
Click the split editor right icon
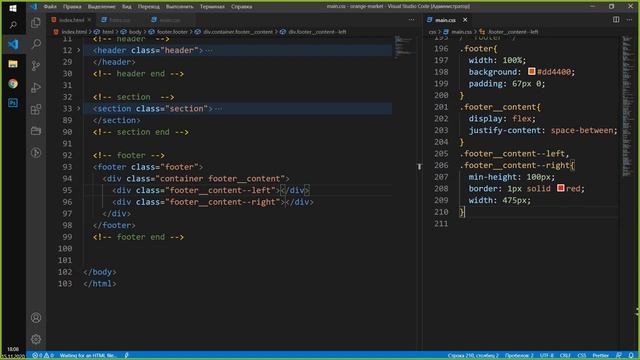[616, 20]
